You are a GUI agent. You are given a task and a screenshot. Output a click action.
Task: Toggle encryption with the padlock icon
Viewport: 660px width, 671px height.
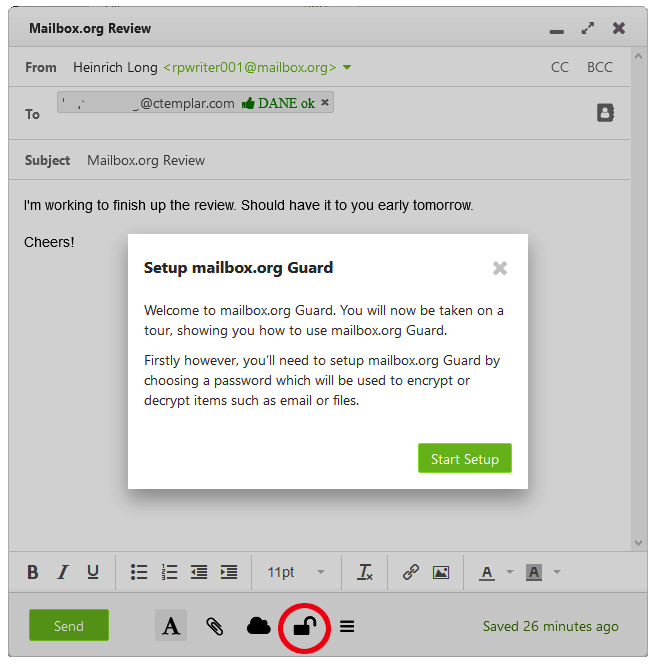(x=304, y=626)
